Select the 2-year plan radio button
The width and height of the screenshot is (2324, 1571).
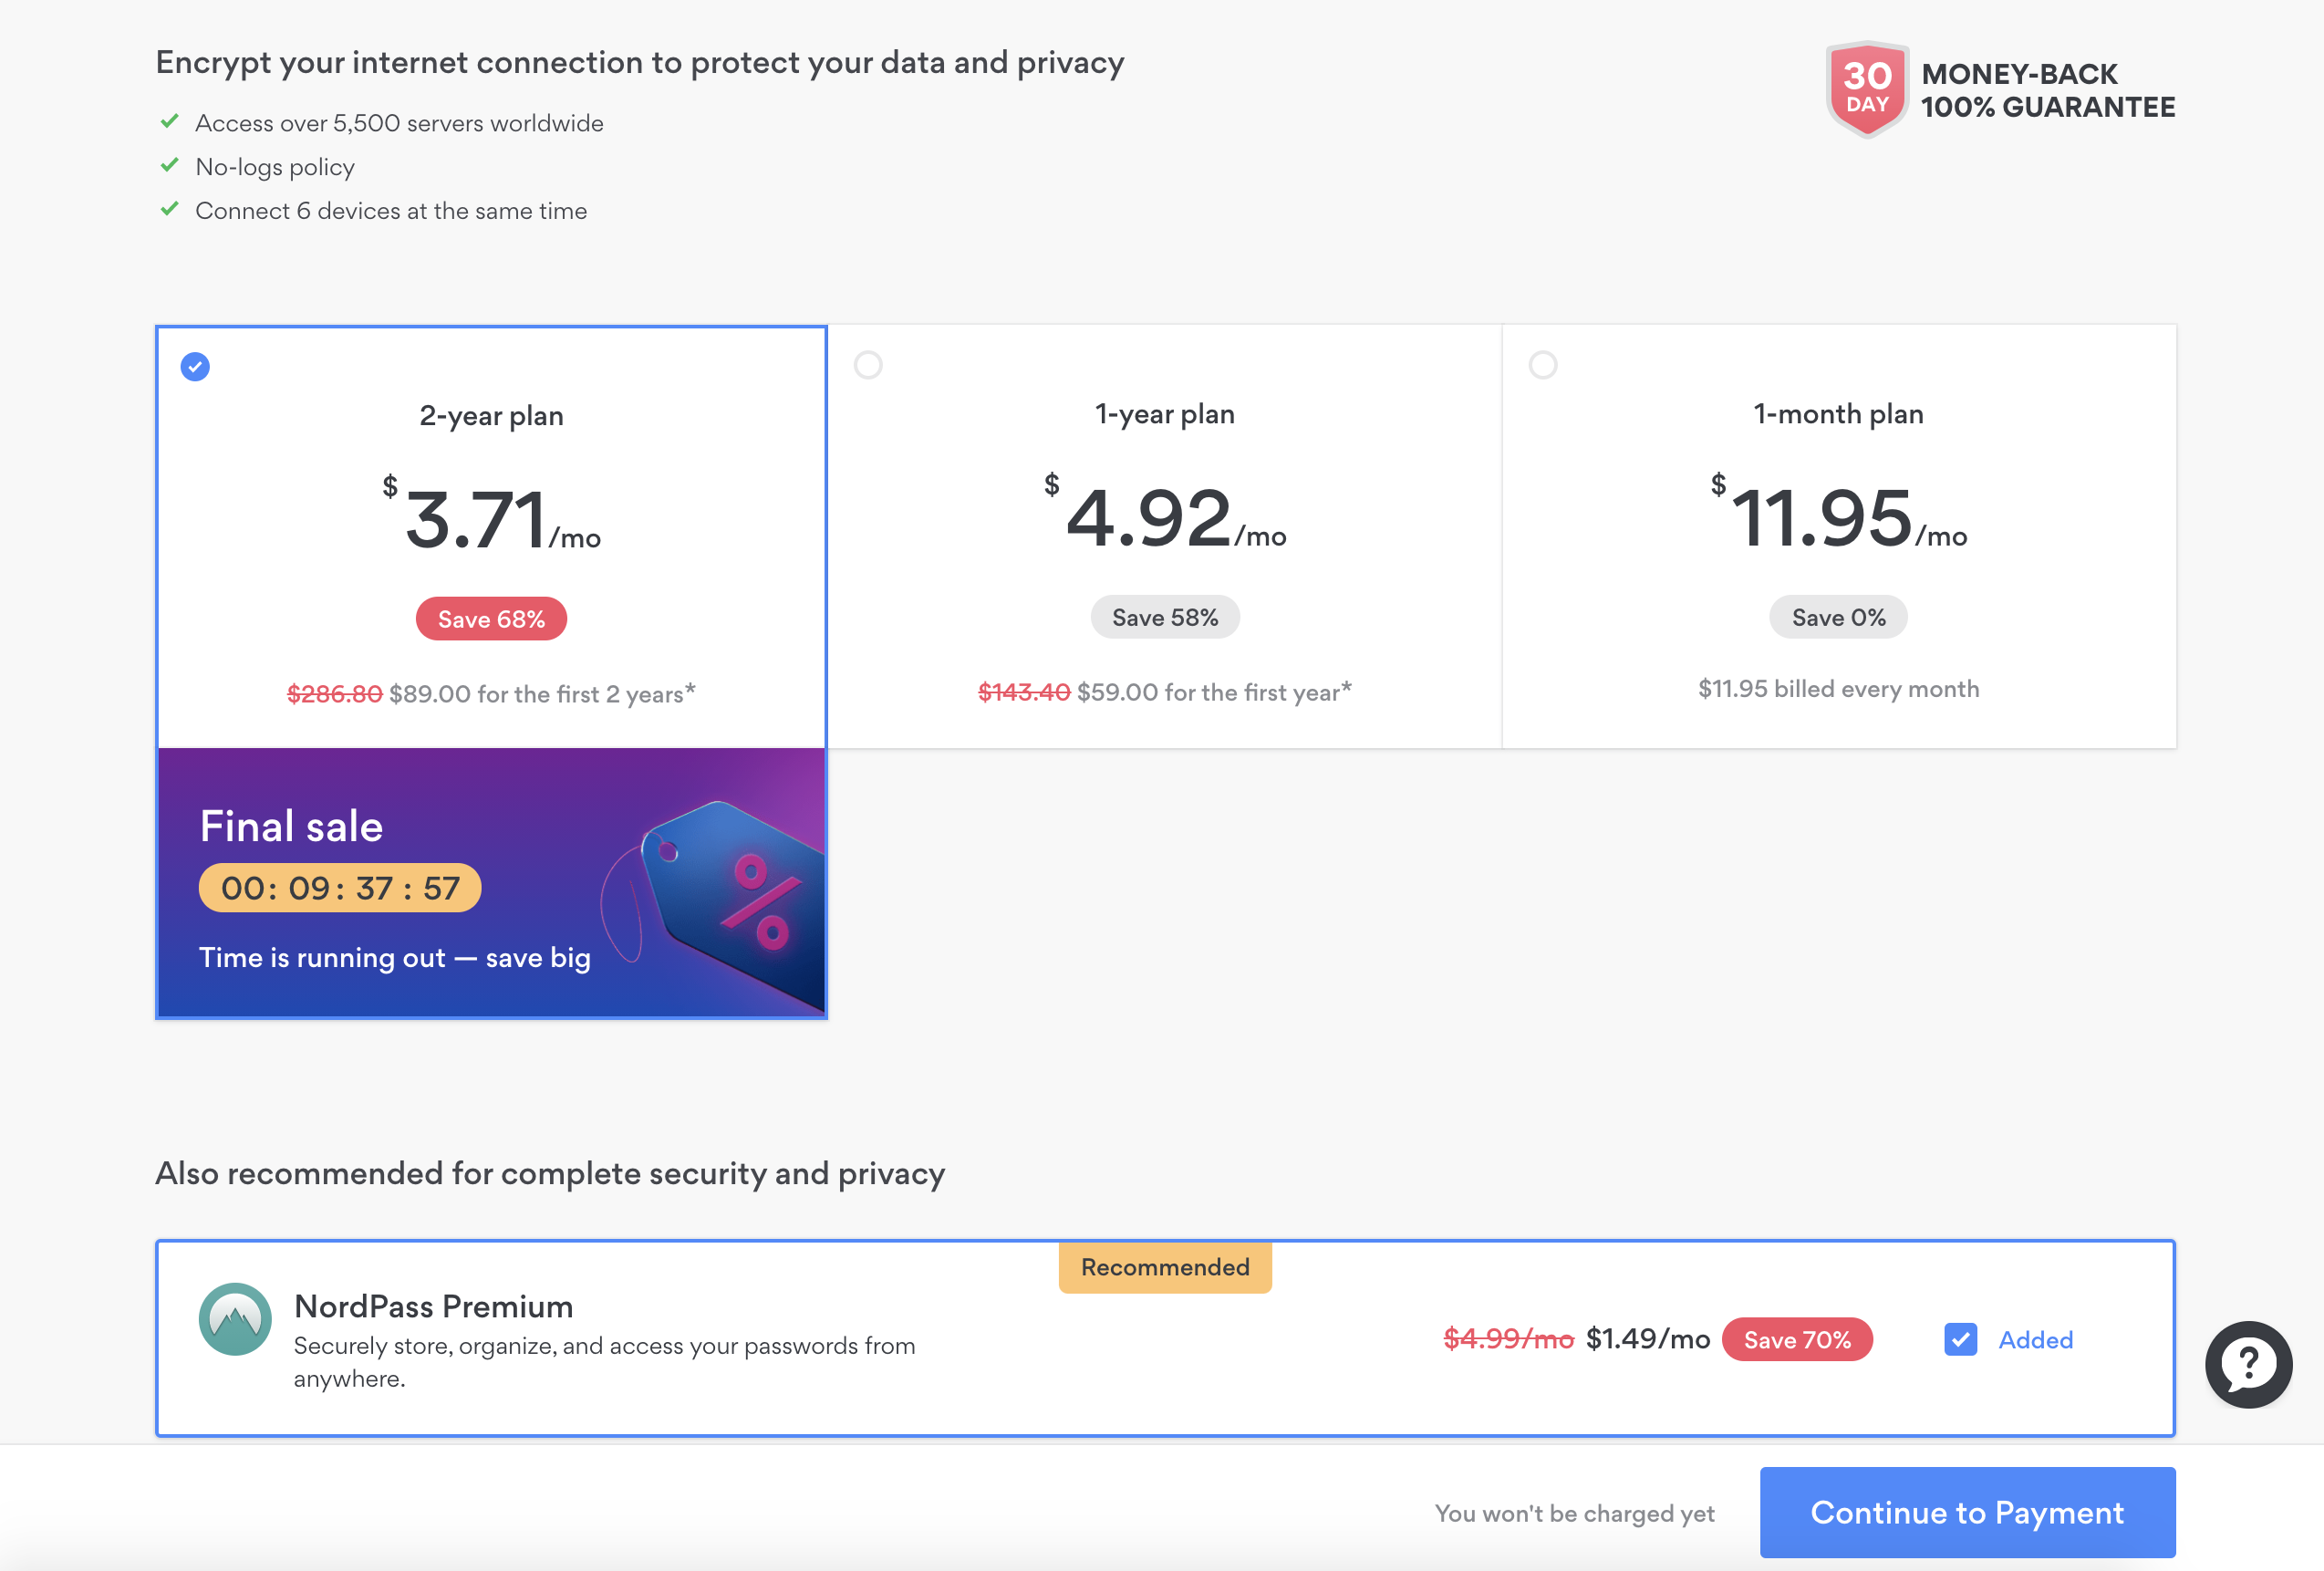point(195,367)
